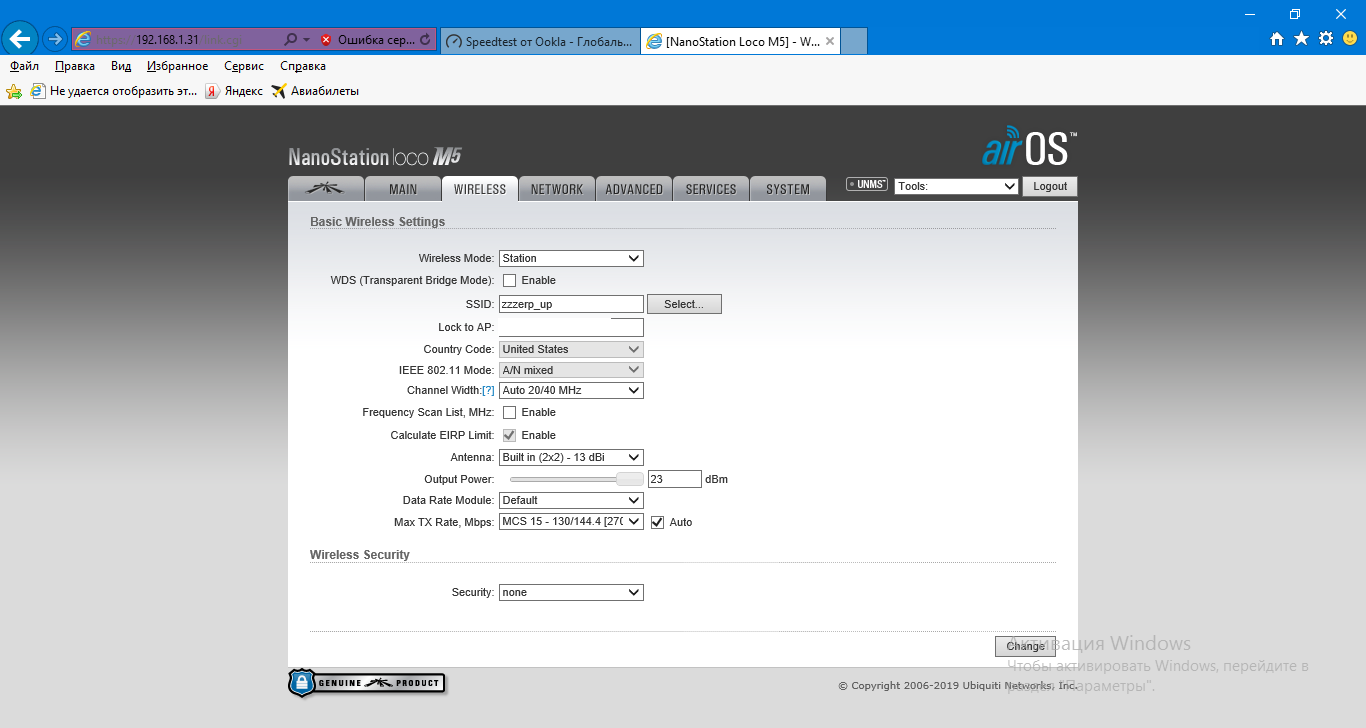Viewport: 1366px width, 728px height.
Task: Open the Security dropdown
Action: click(x=571, y=593)
